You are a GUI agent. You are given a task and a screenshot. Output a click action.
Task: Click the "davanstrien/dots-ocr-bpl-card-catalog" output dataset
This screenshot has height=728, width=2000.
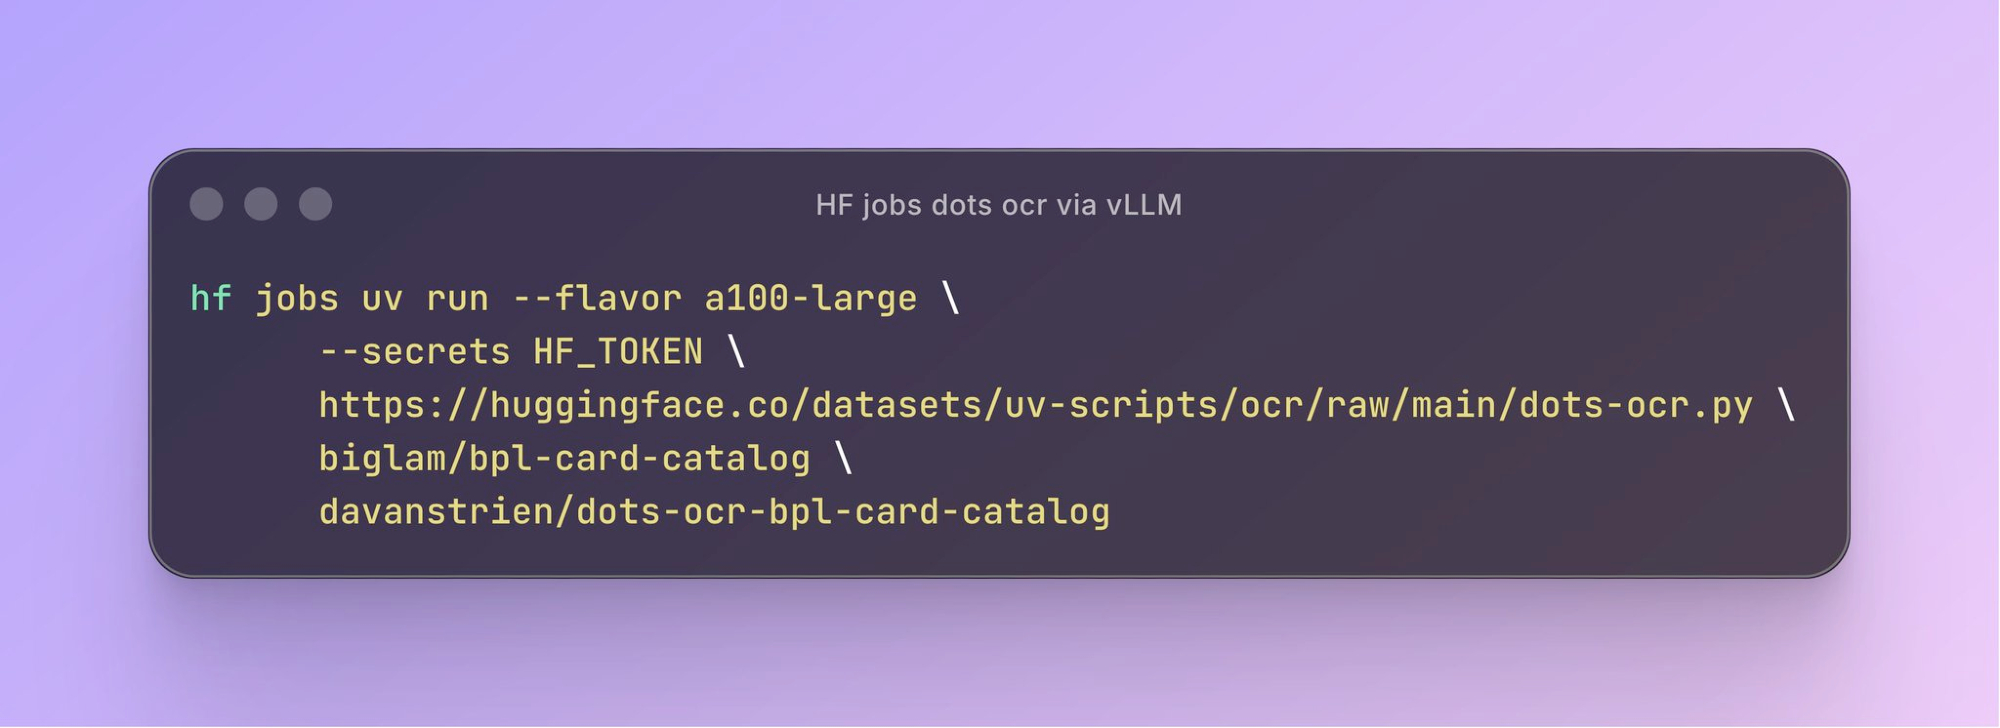click(714, 512)
